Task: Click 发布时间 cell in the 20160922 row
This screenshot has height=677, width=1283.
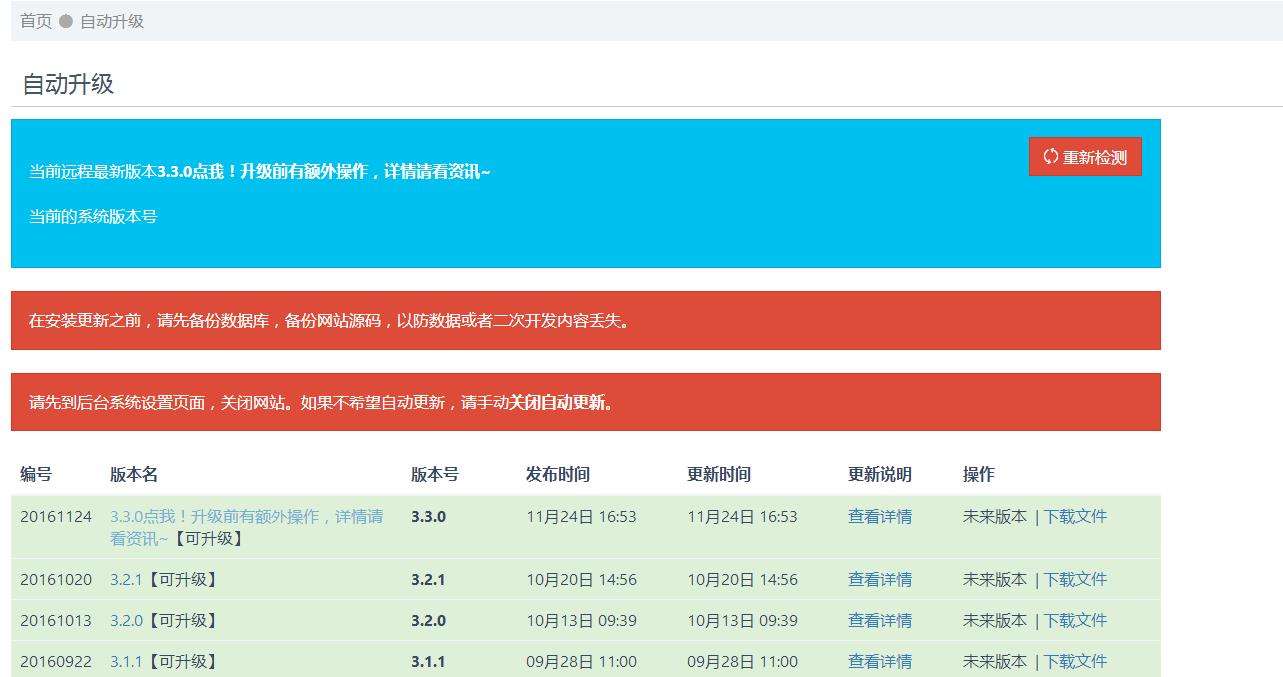Action: [582, 661]
